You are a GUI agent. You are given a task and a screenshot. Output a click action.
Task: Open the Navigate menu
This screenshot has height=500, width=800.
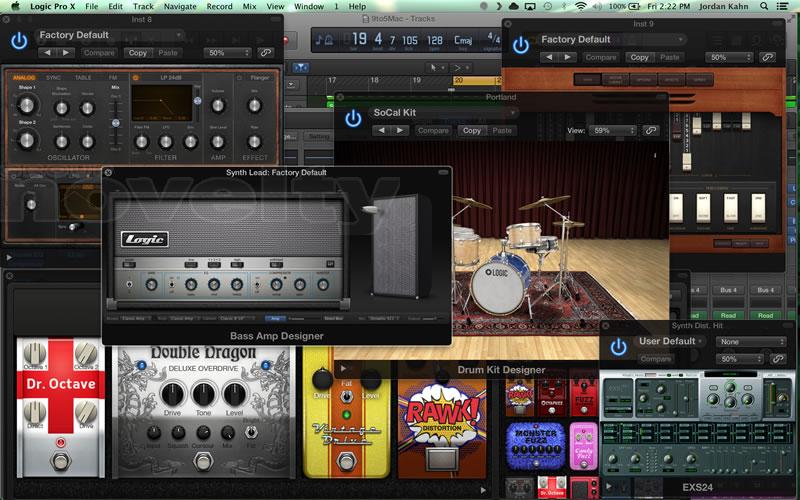[180, 6]
